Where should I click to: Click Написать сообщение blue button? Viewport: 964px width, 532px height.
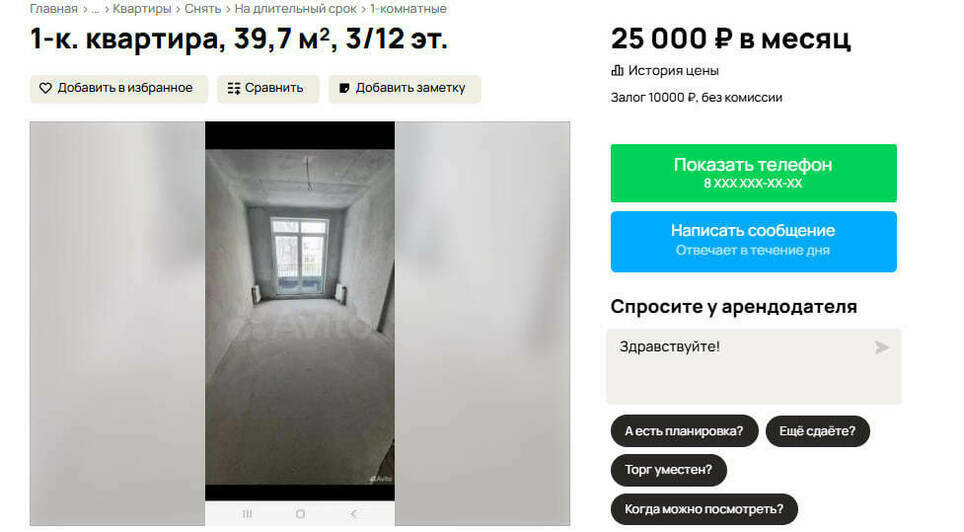(x=753, y=241)
